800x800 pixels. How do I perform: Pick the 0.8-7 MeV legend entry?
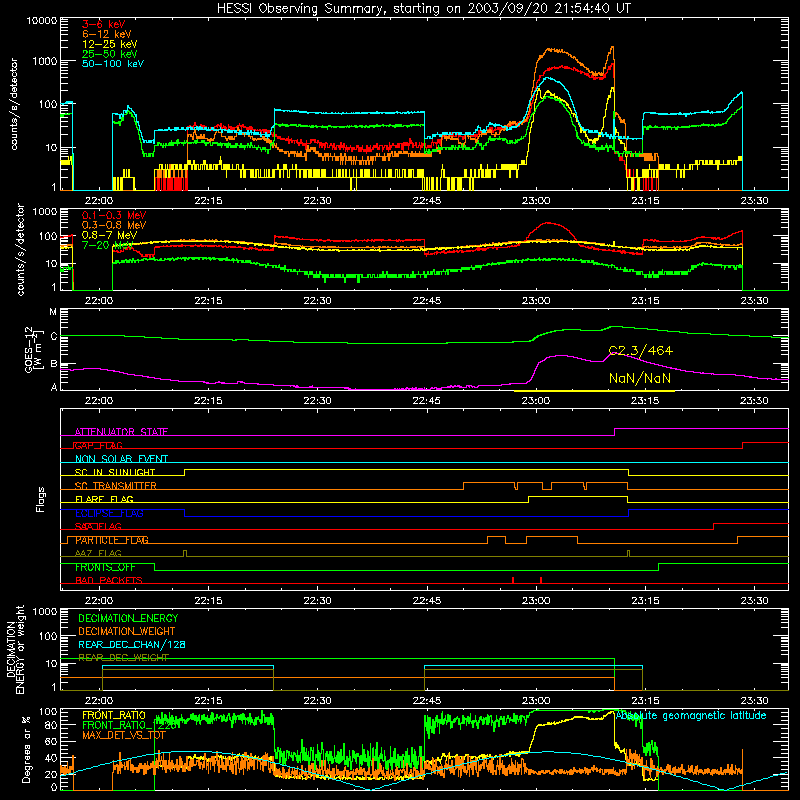(x=110, y=235)
